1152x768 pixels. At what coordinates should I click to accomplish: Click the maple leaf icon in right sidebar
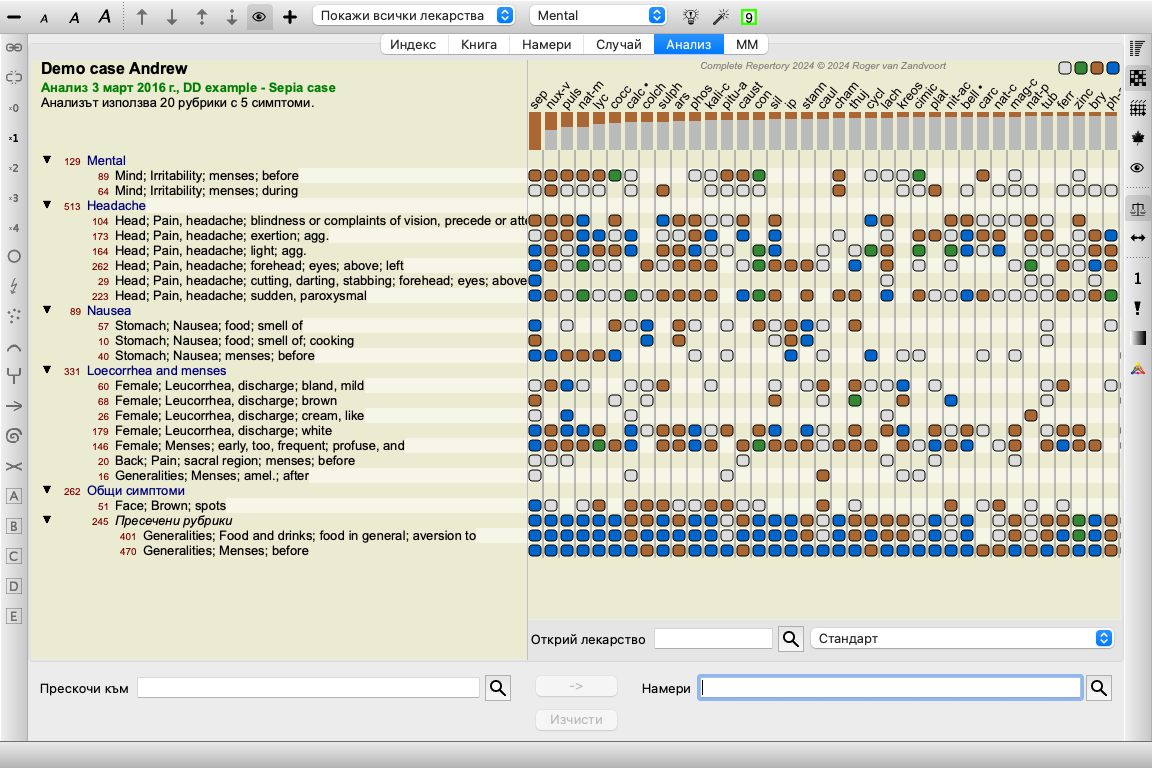(x=1137, y=137)
